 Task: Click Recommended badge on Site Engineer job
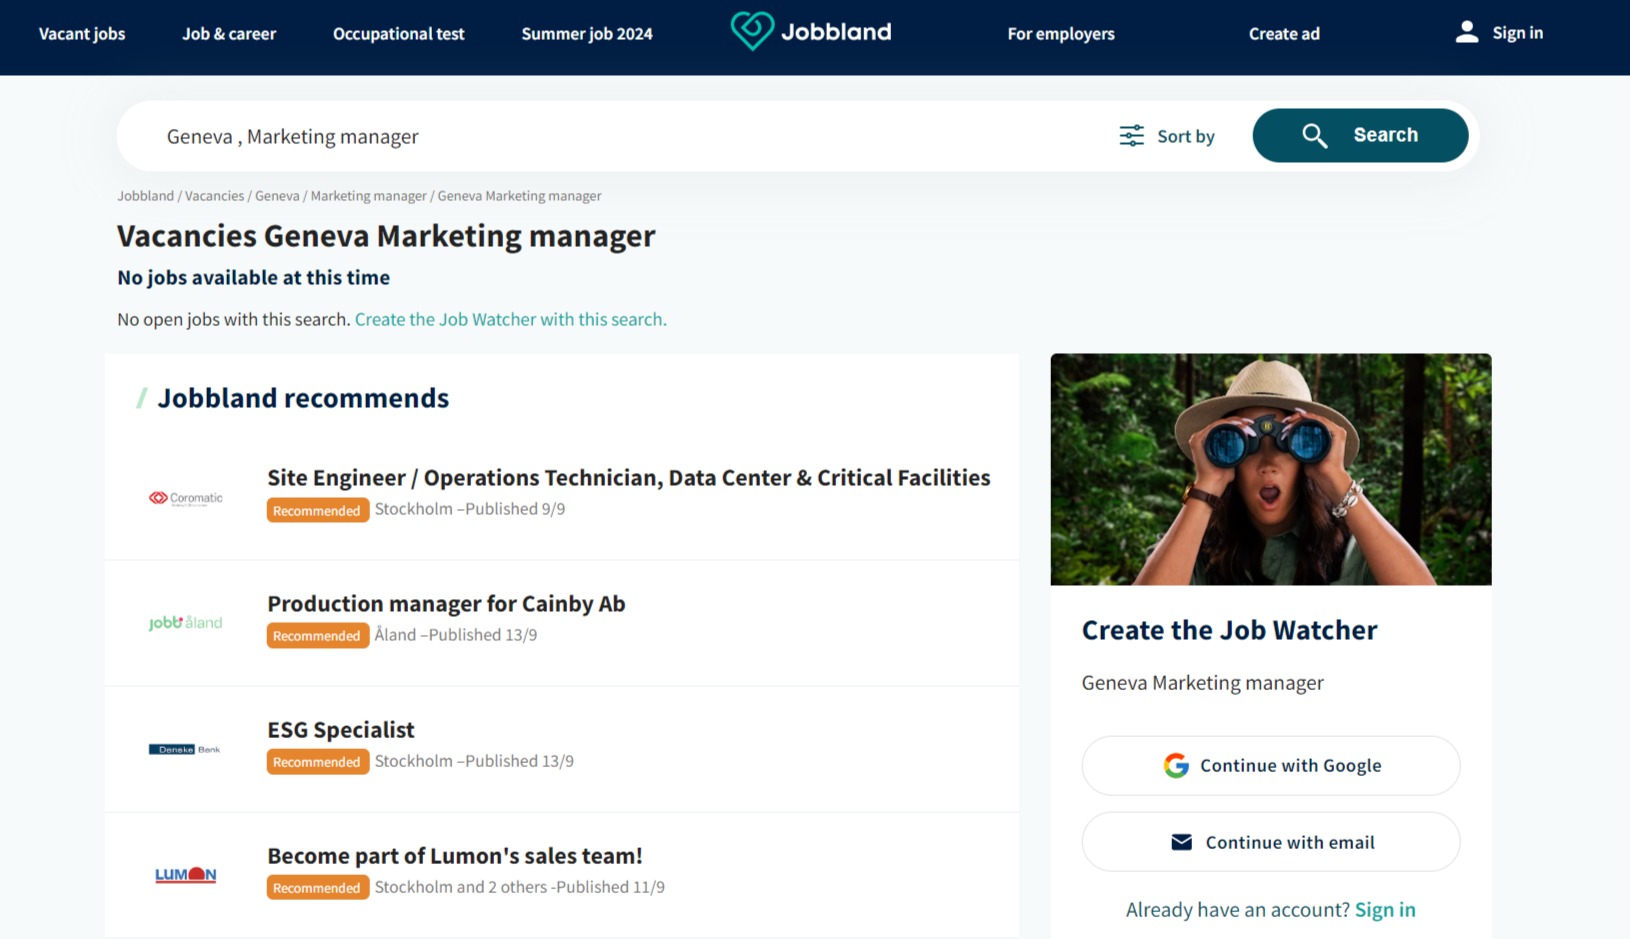click(x=317, y=510)
